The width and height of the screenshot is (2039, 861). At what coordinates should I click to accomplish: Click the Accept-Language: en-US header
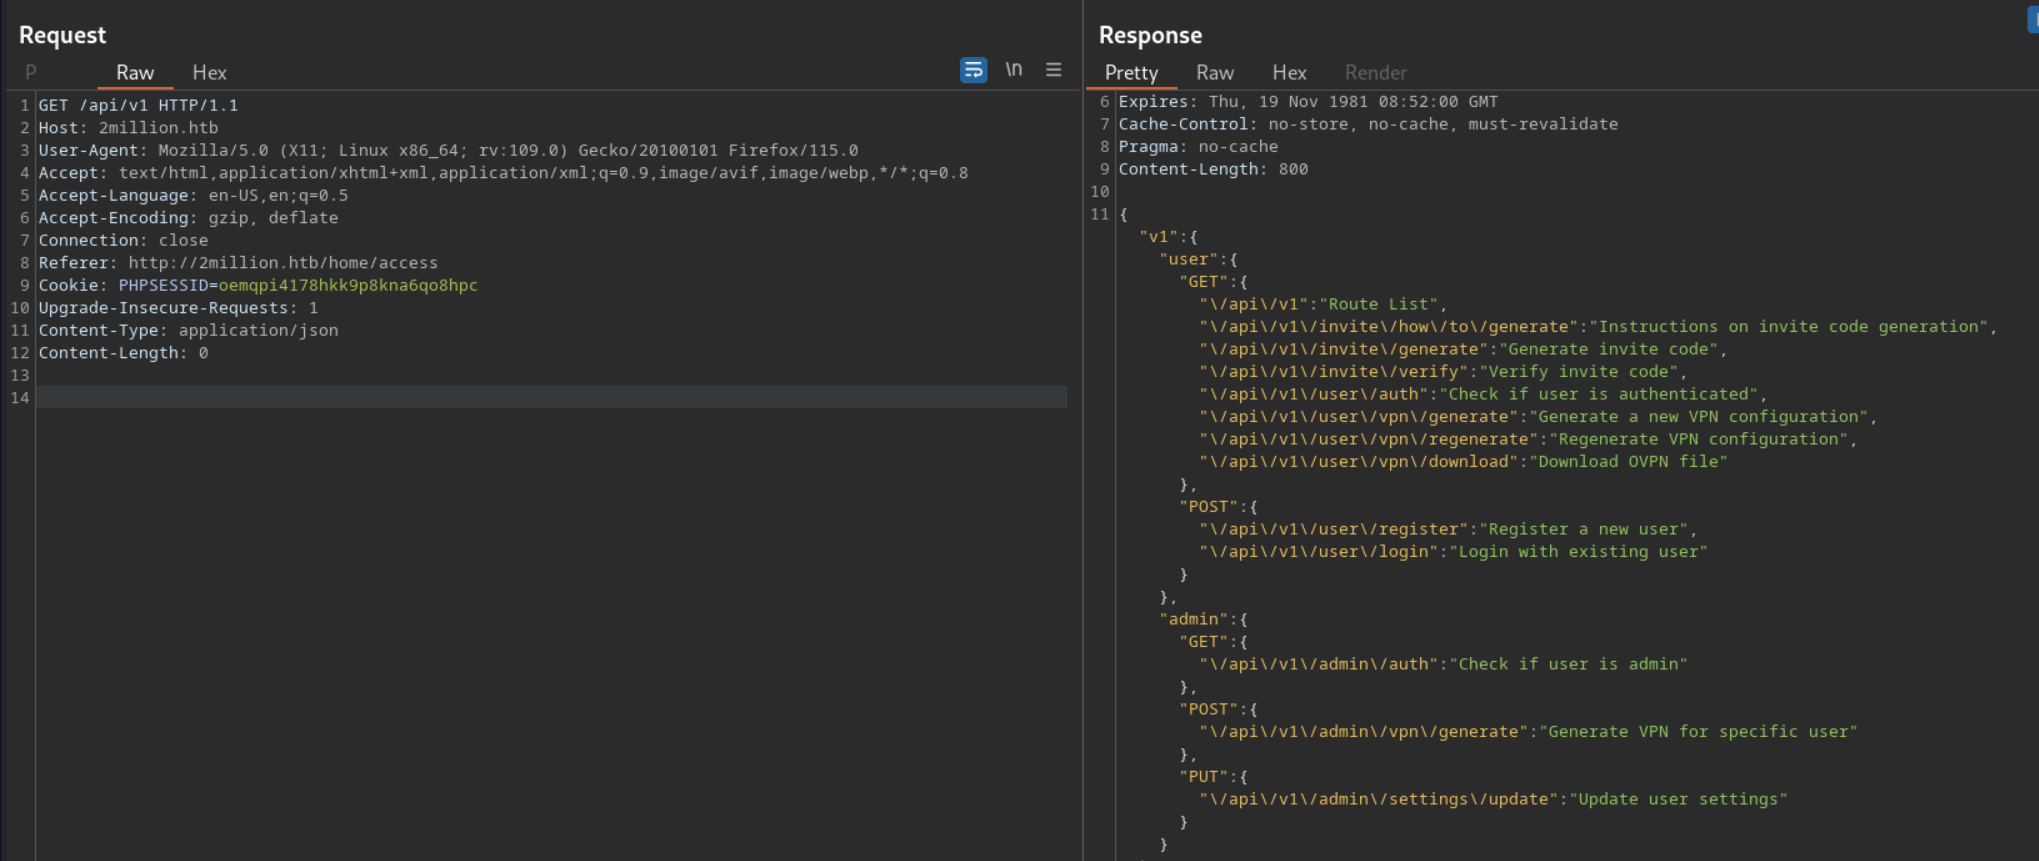click(x=193, y=195)
